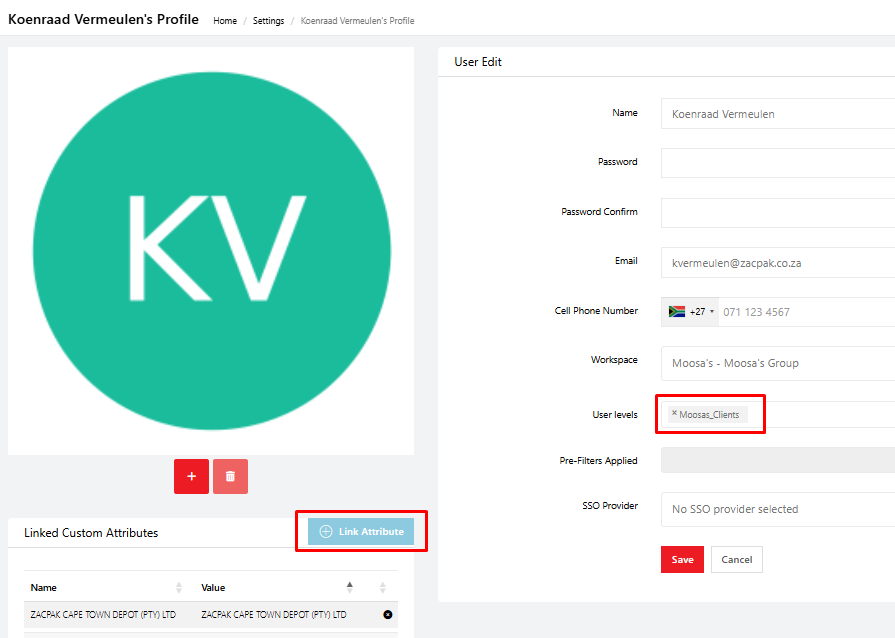The image size is (895, 638).
Task: Click the KV avatar circle
Action: tap(211, 251)
